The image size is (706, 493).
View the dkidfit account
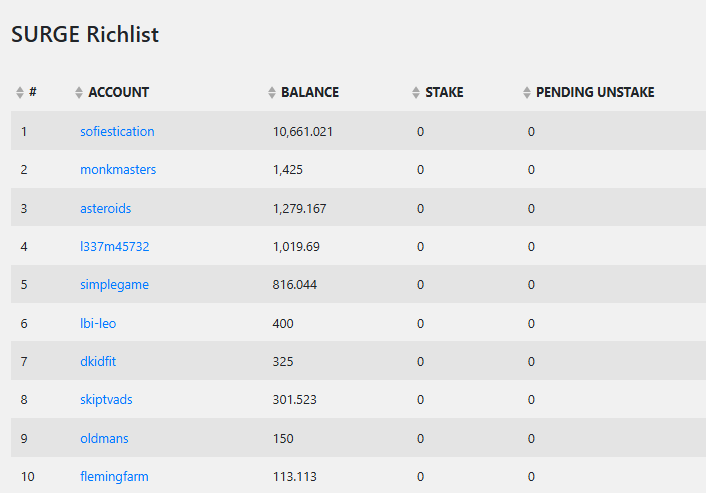(98, 362)
